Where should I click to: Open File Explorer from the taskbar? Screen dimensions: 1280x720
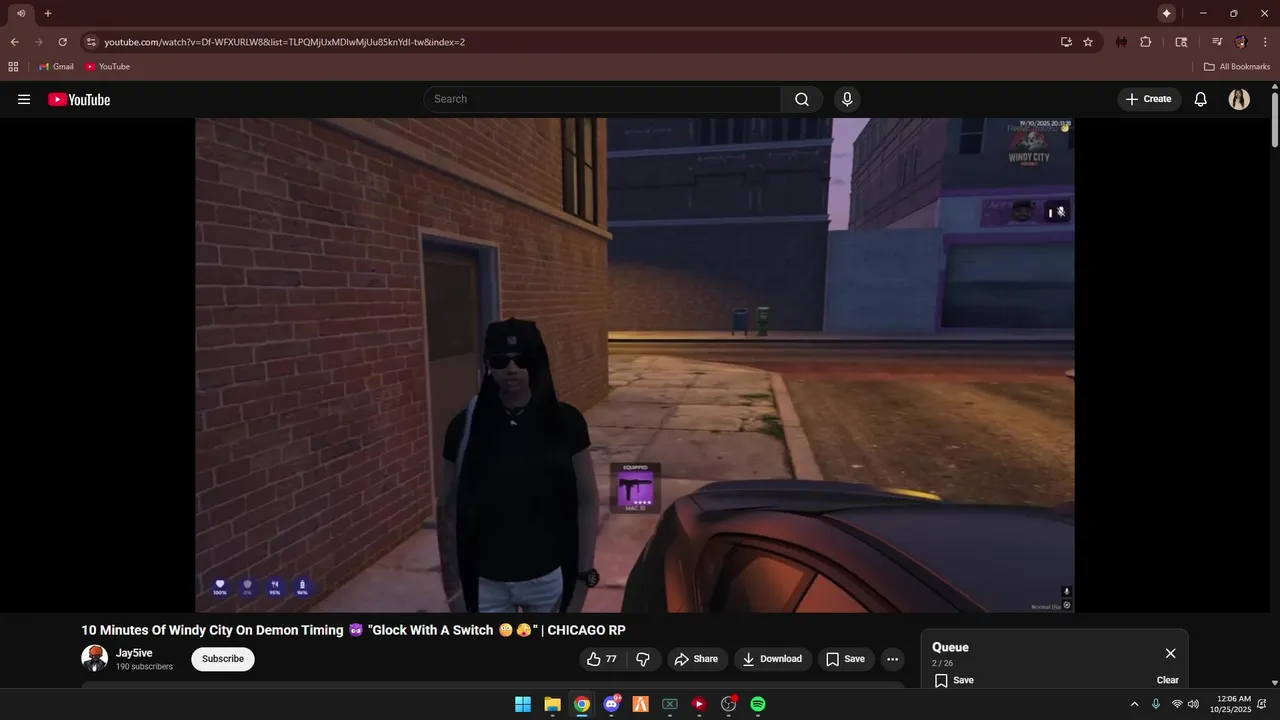click(552, 704)
